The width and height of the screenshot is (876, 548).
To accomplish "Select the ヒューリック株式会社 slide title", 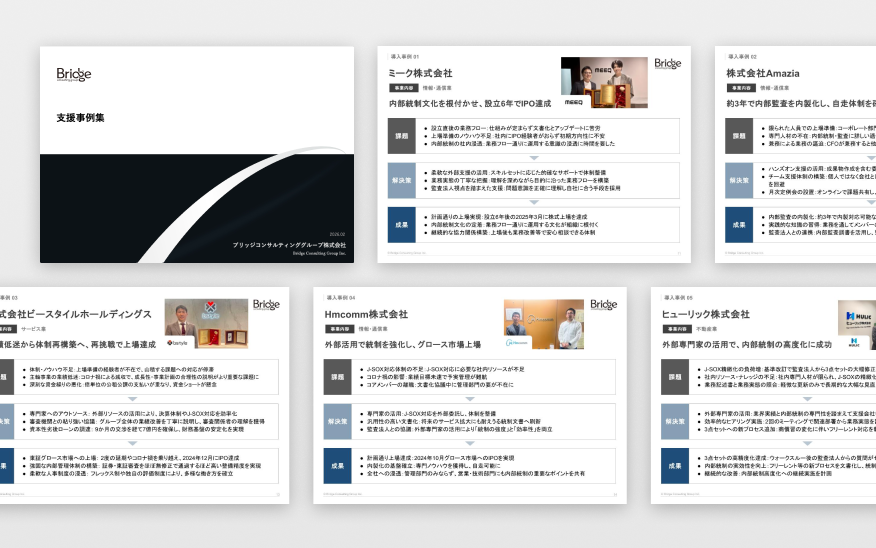I will pyautogui.click(x=706, y=314).
